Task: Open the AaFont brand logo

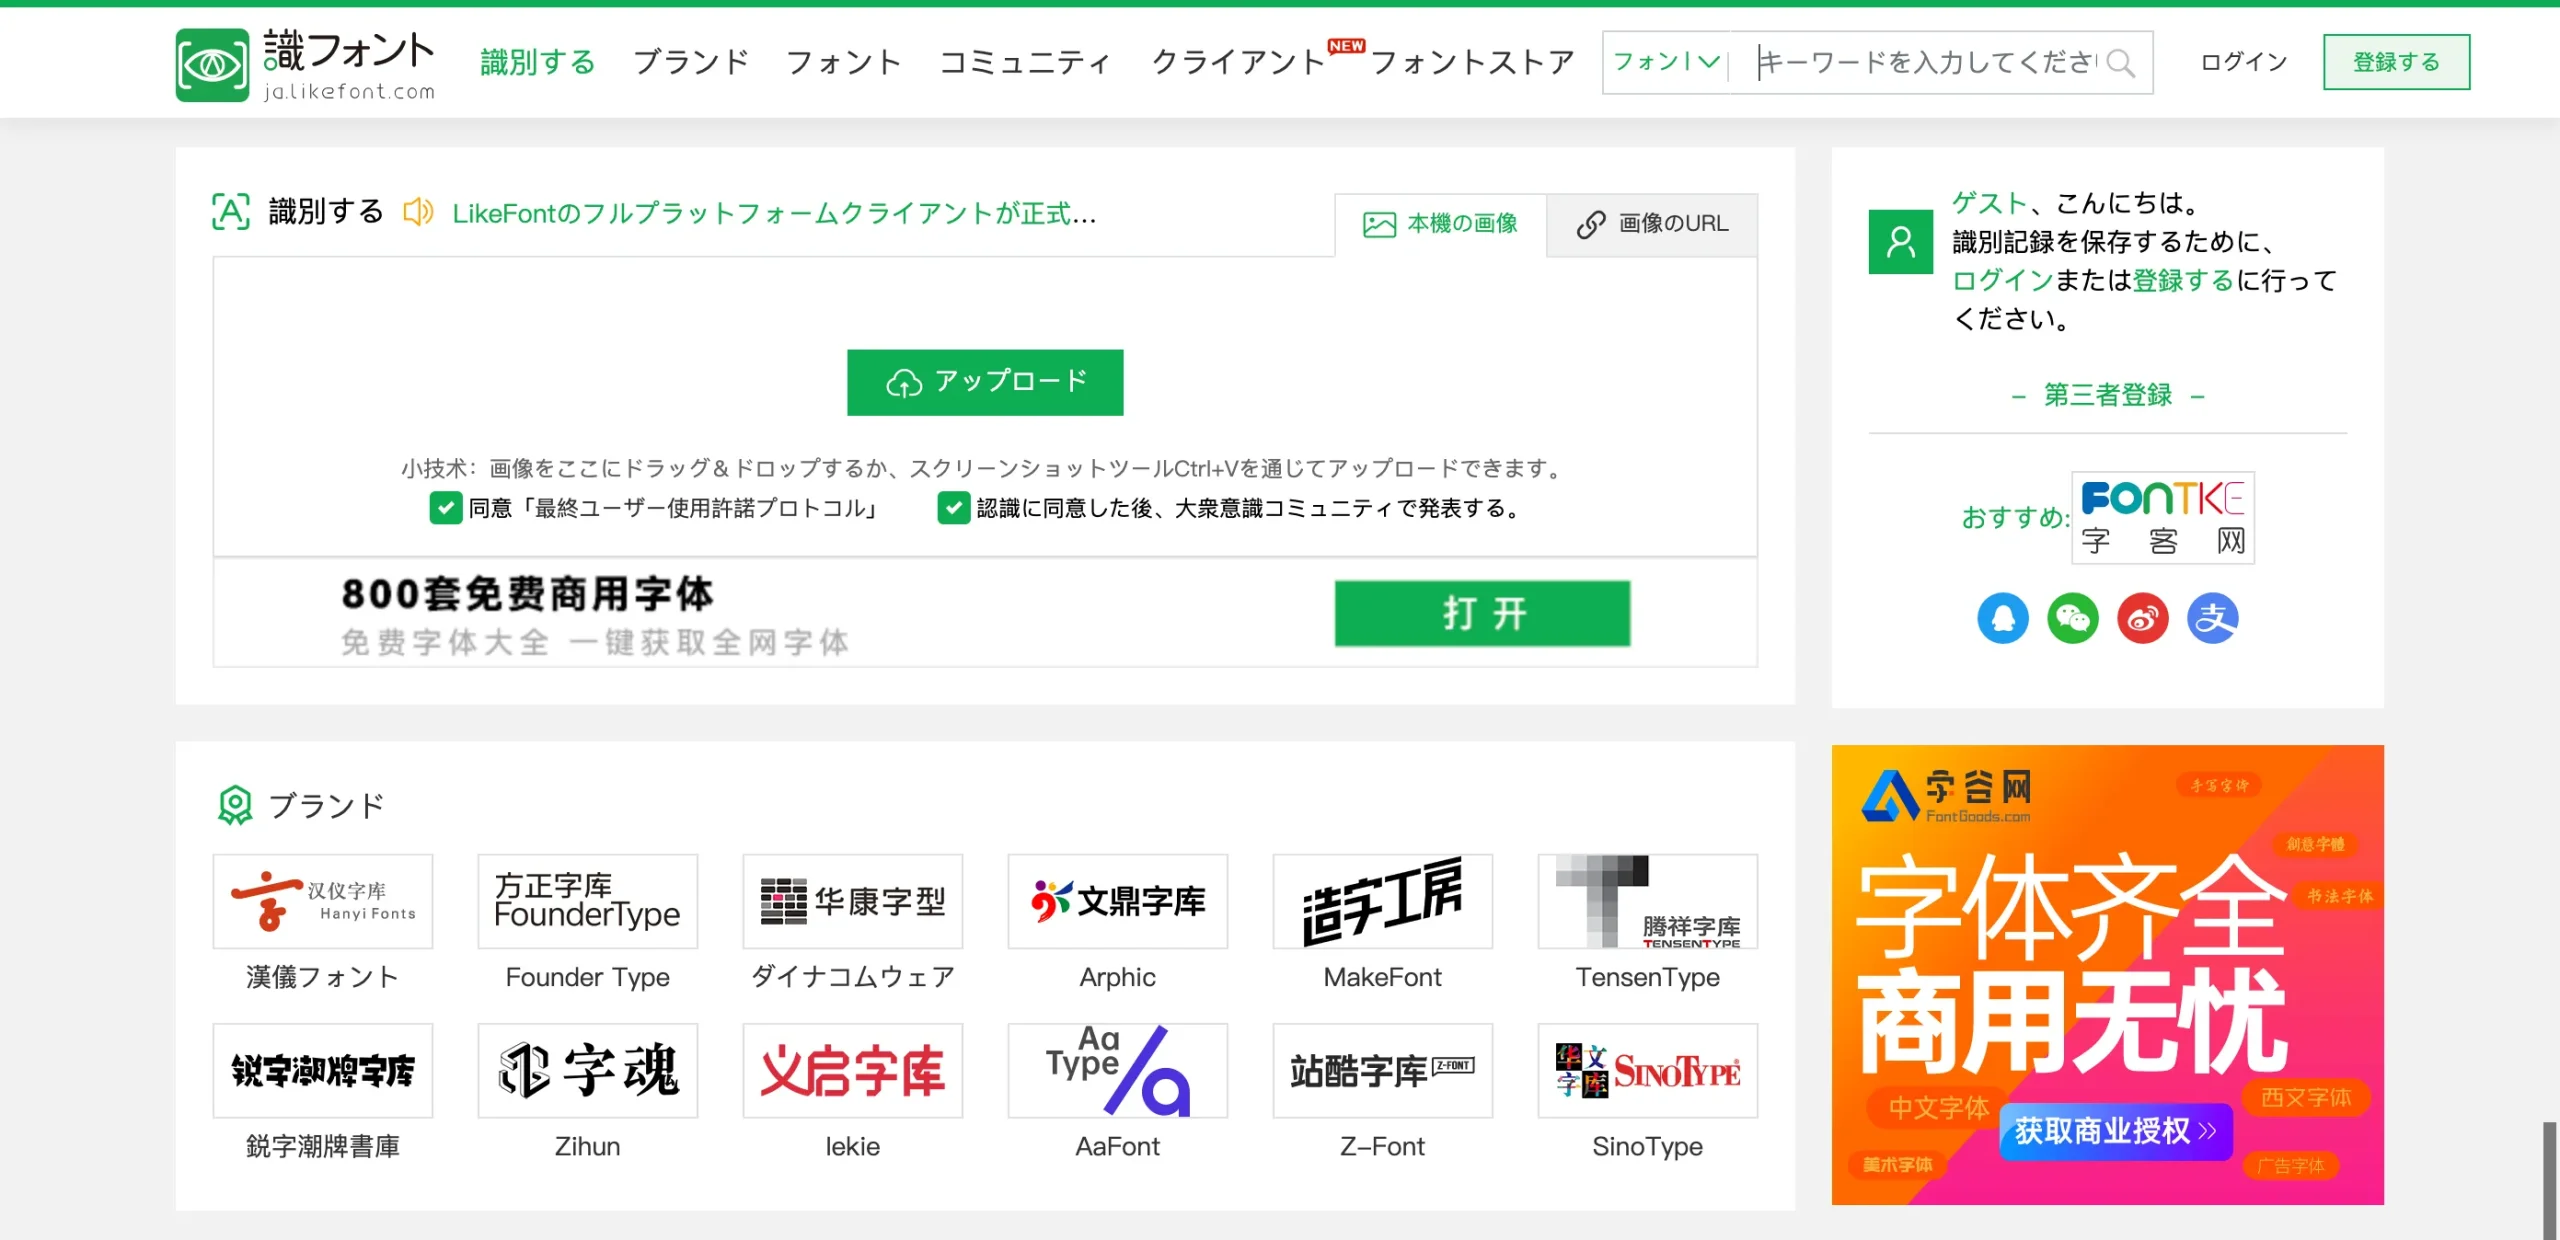Action: click(1118, 1070)
